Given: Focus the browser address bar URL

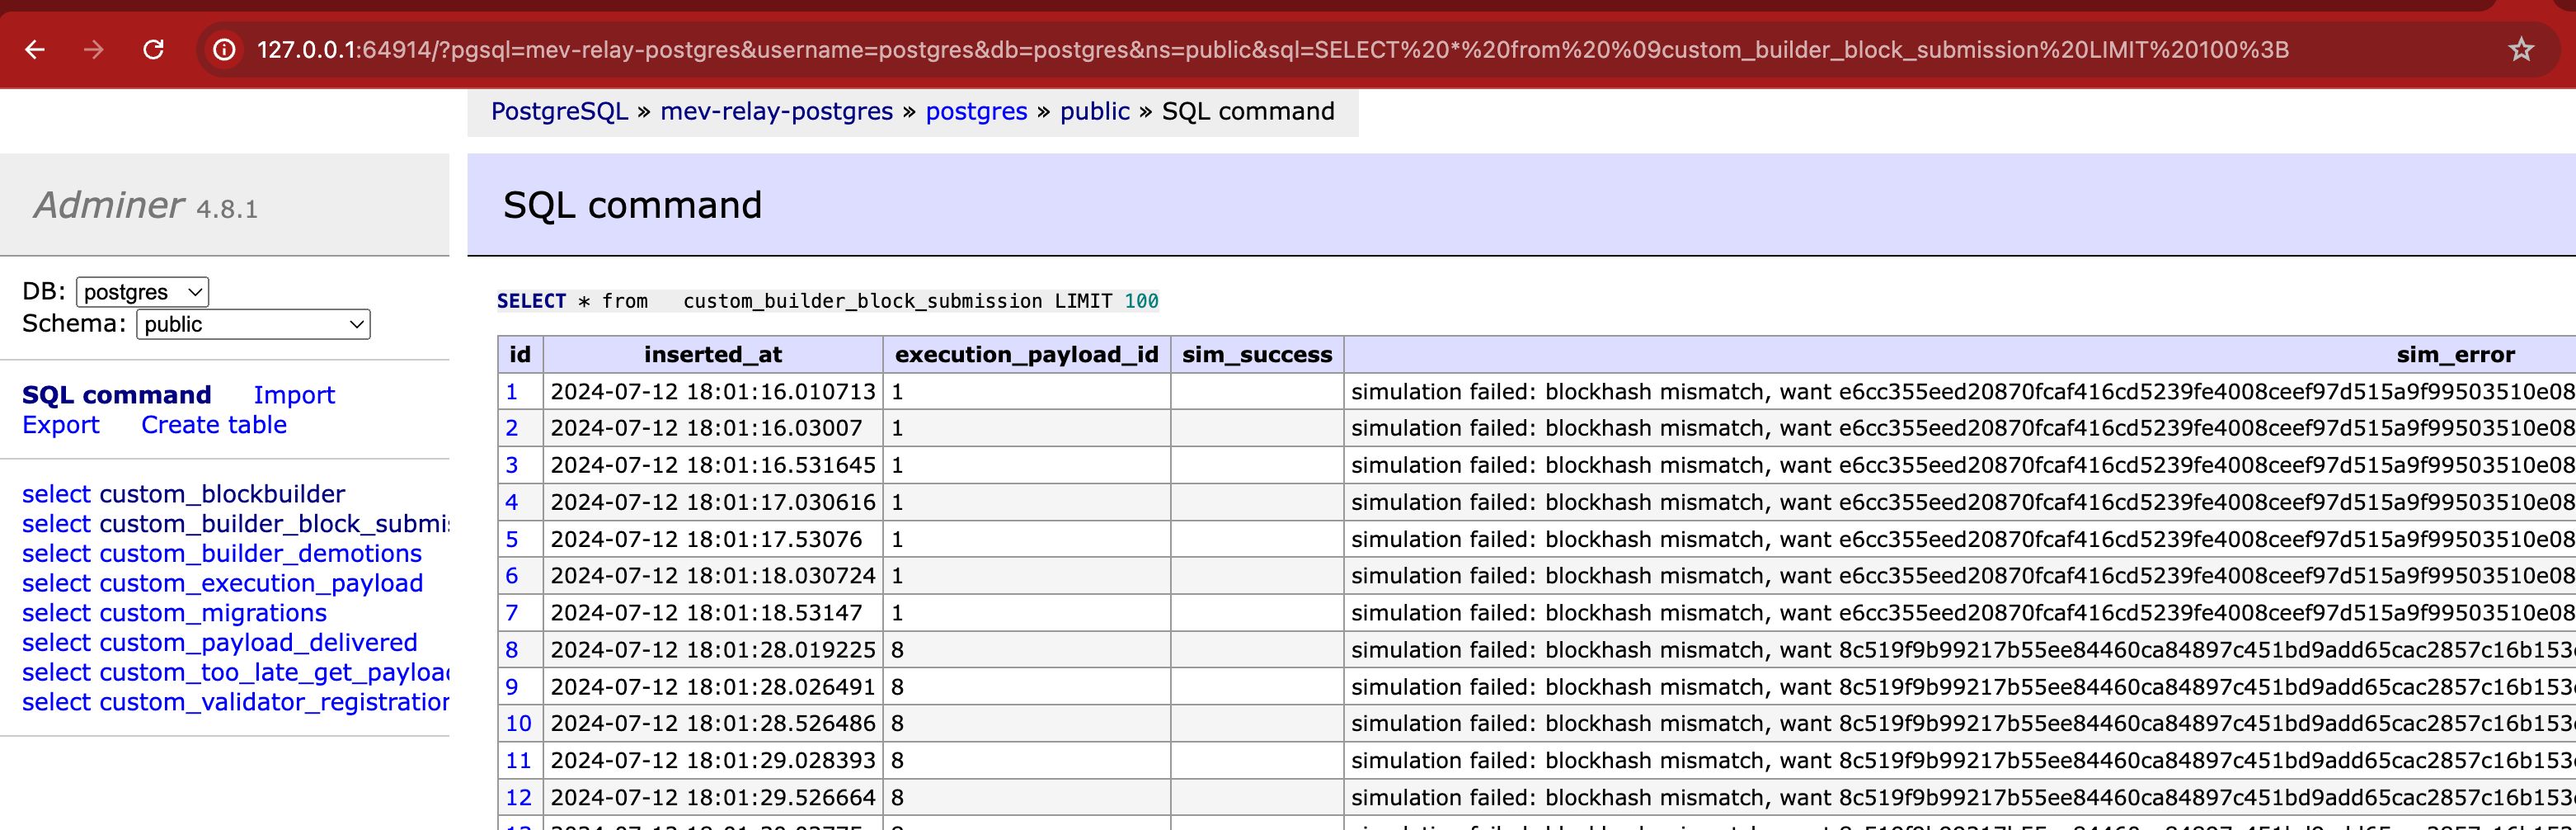Looking at the screenshot, I should click(1272, 49).
